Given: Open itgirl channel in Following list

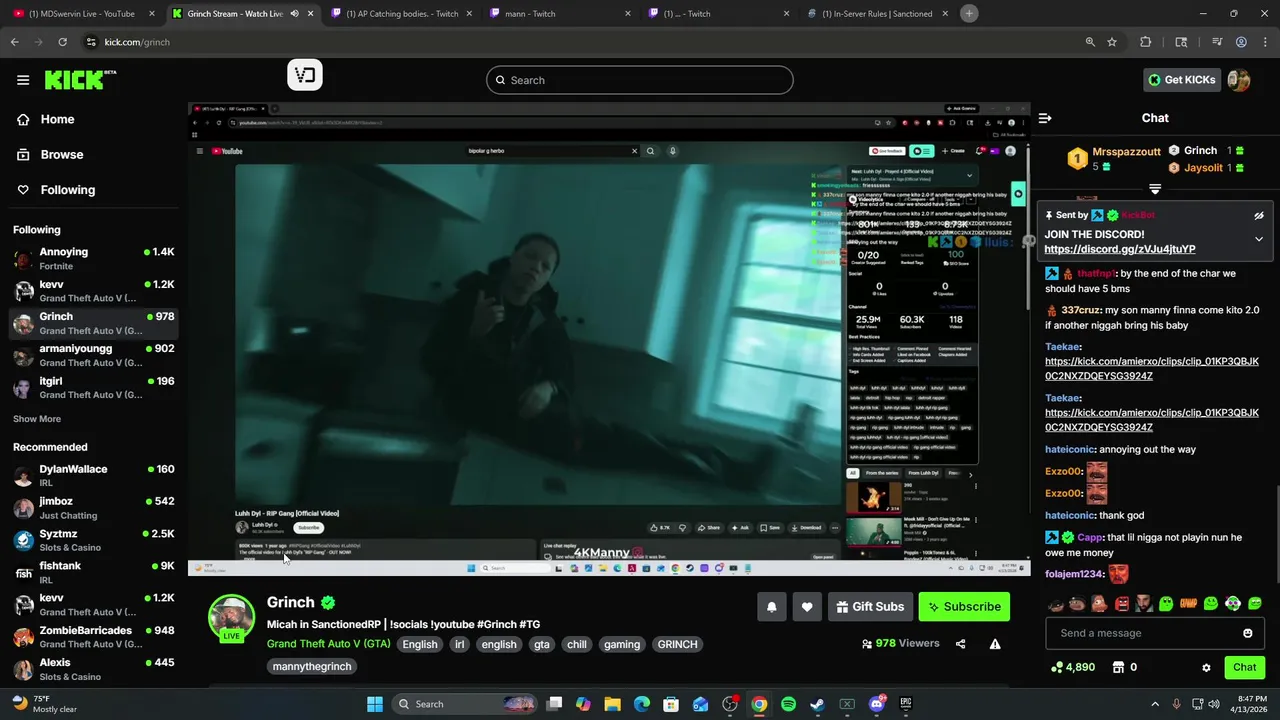Looking at the screenshot, I should [x=93, y=387].
